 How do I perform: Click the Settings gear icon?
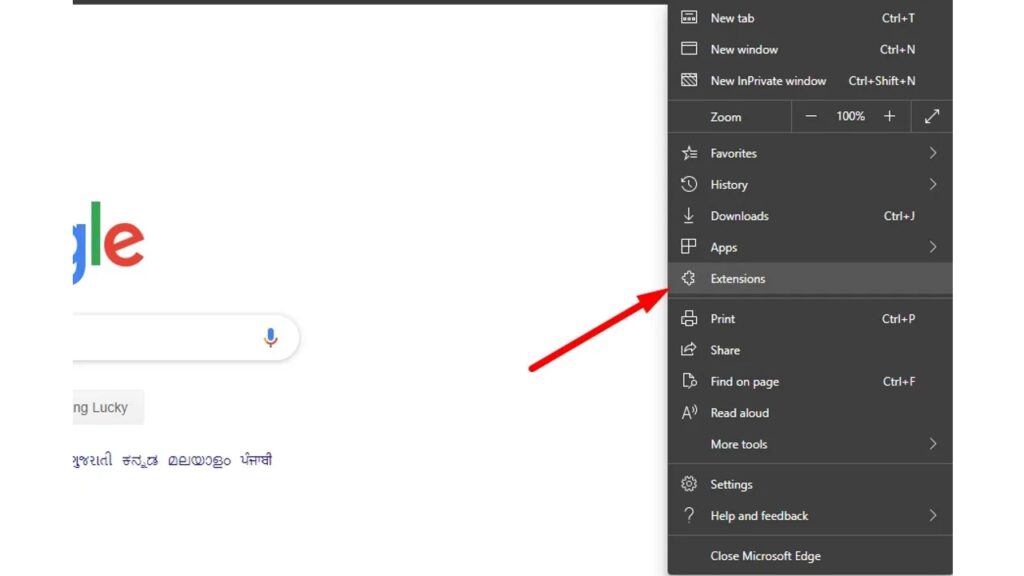tap(689, 484)
